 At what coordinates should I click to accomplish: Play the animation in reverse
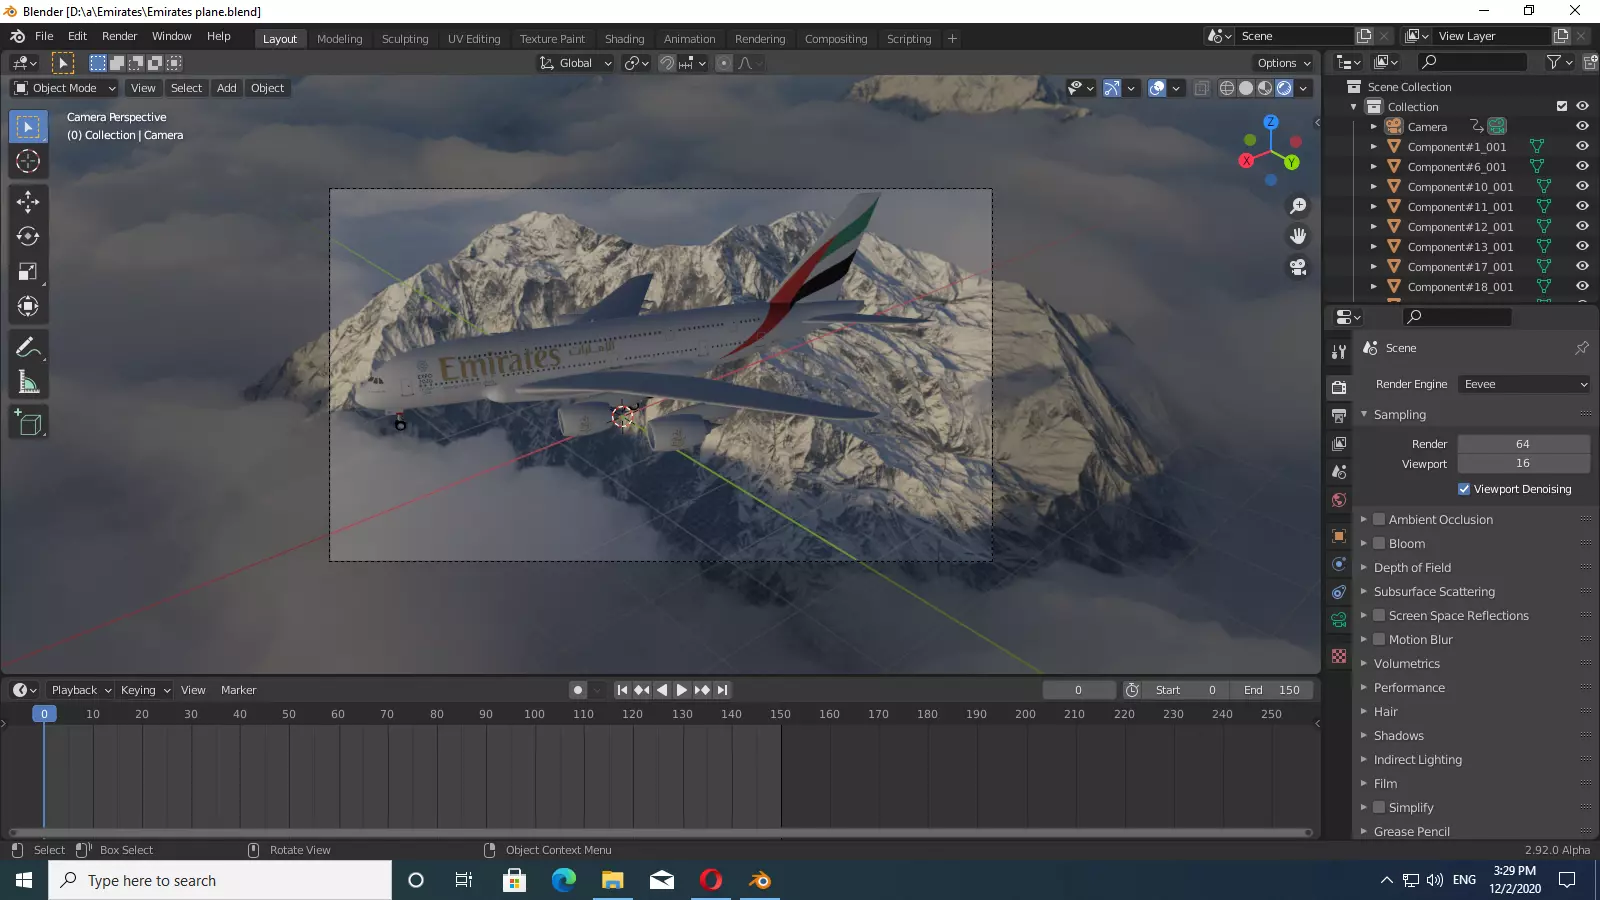pos(662,690)
